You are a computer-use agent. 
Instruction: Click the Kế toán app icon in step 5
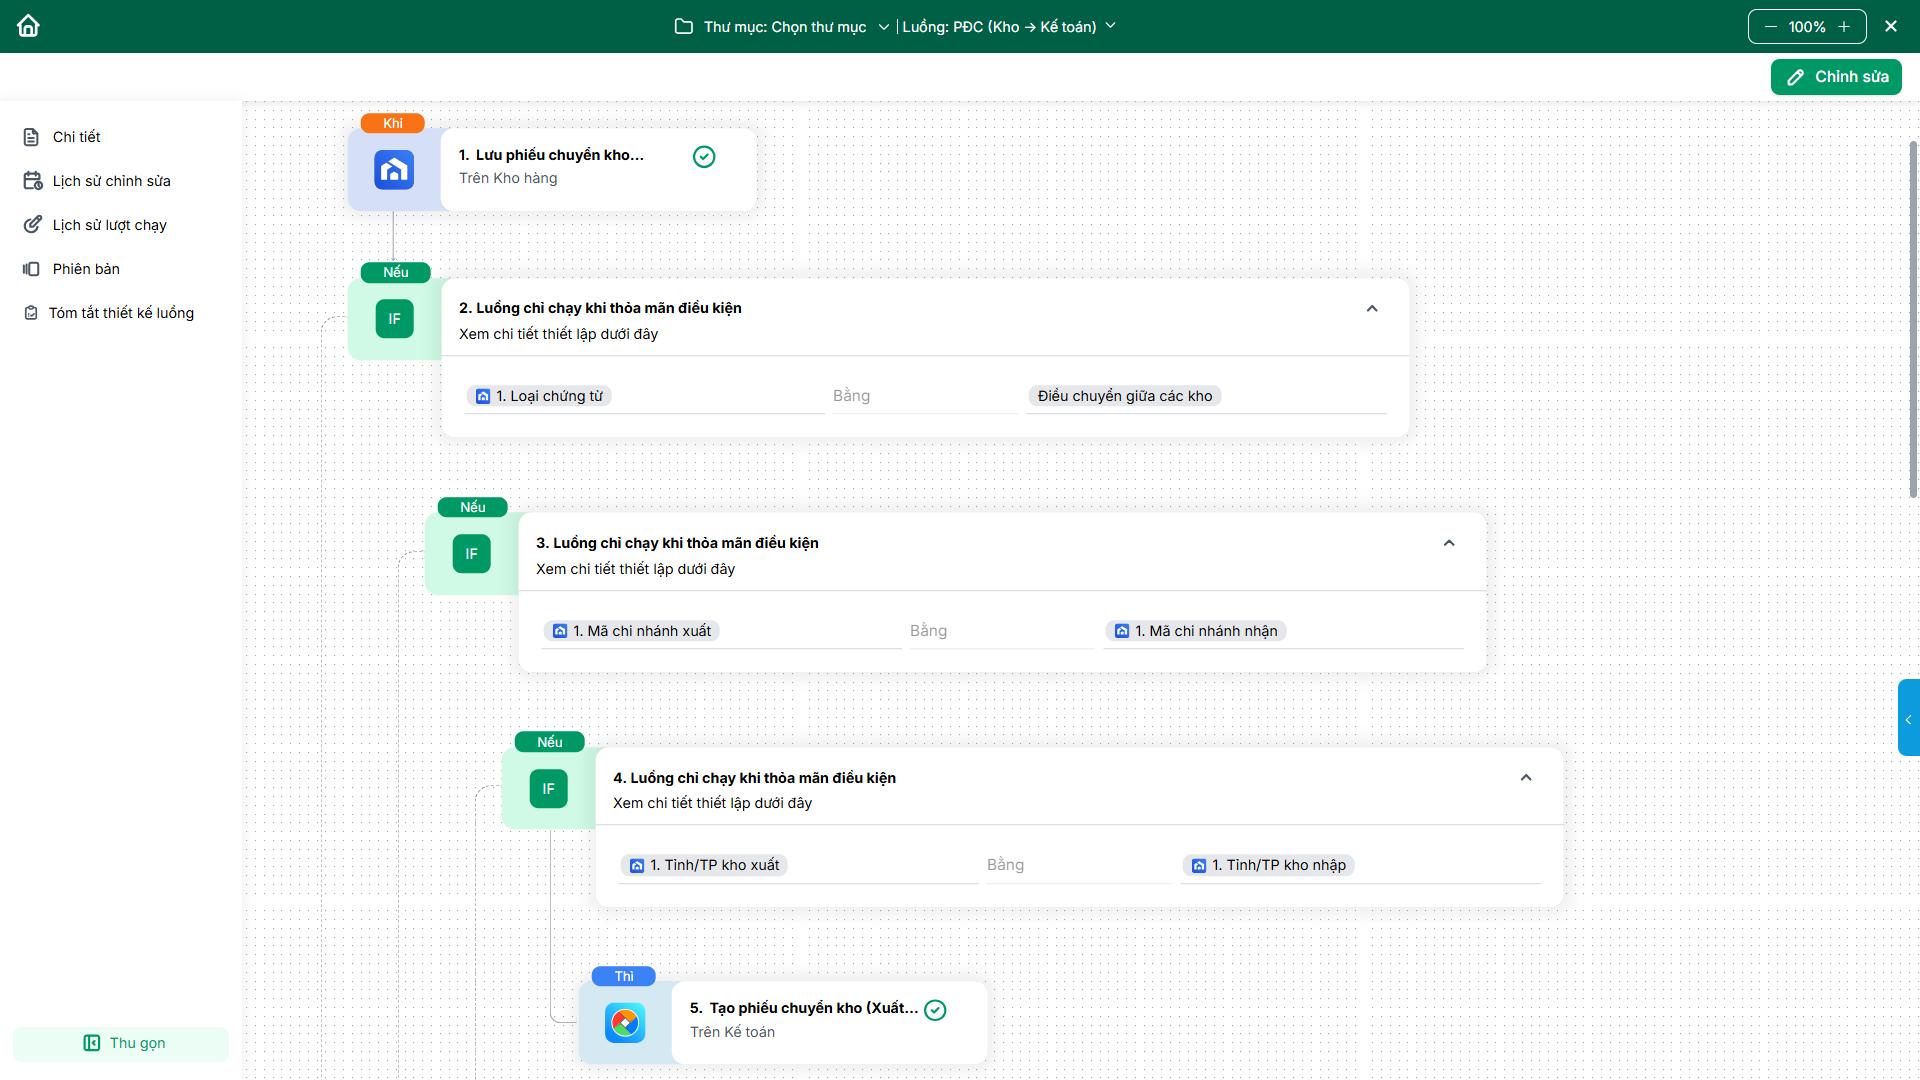tap(625, 1023)
